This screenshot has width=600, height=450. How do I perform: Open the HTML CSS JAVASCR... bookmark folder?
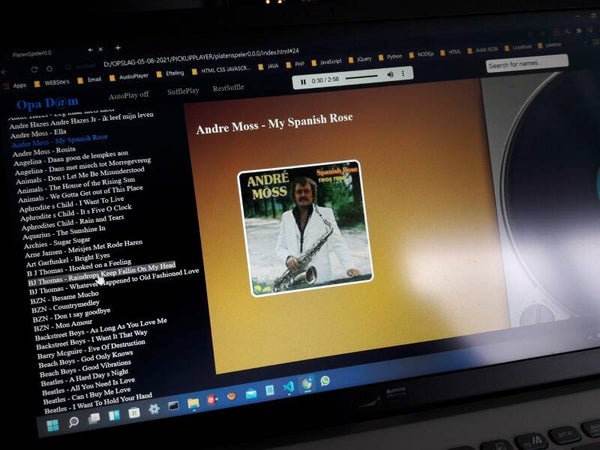pos(222,70)
